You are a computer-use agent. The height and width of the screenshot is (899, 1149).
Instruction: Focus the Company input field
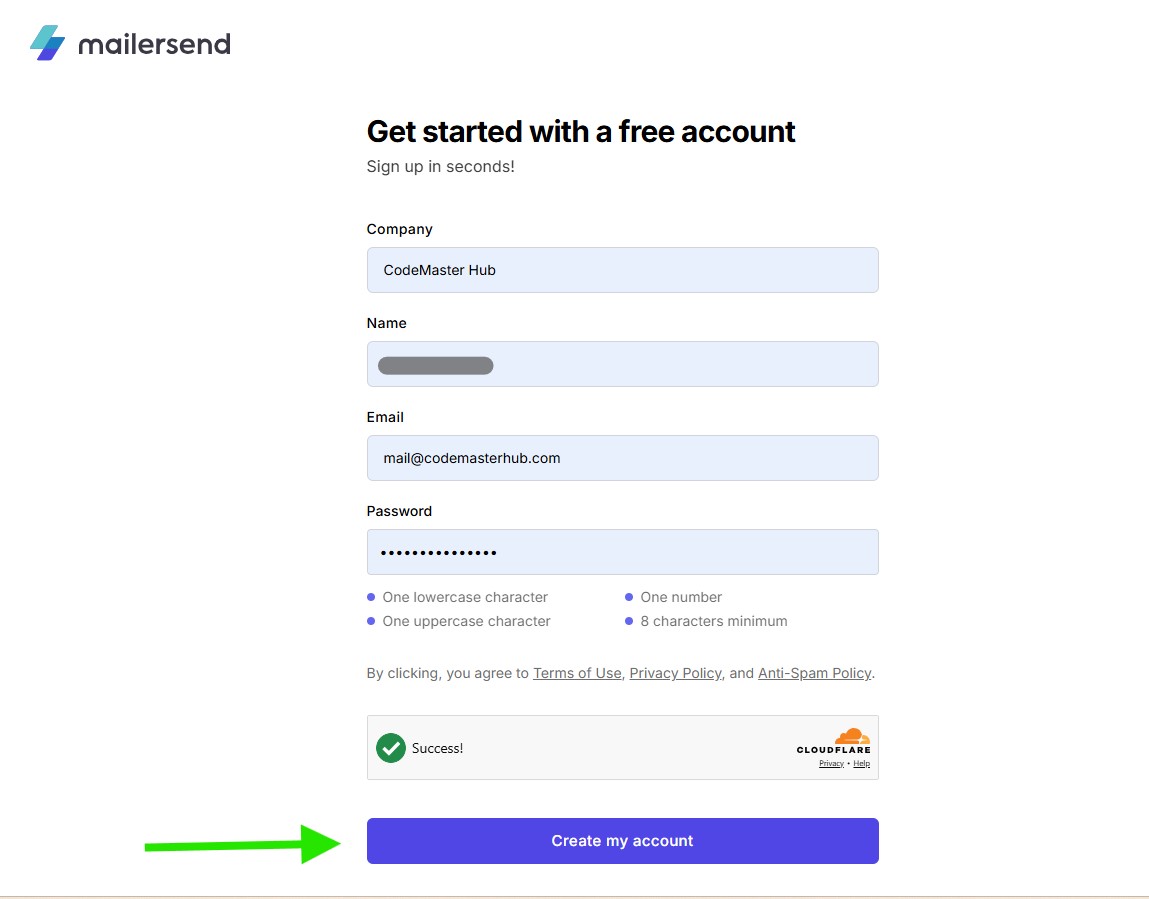point(622,270)
